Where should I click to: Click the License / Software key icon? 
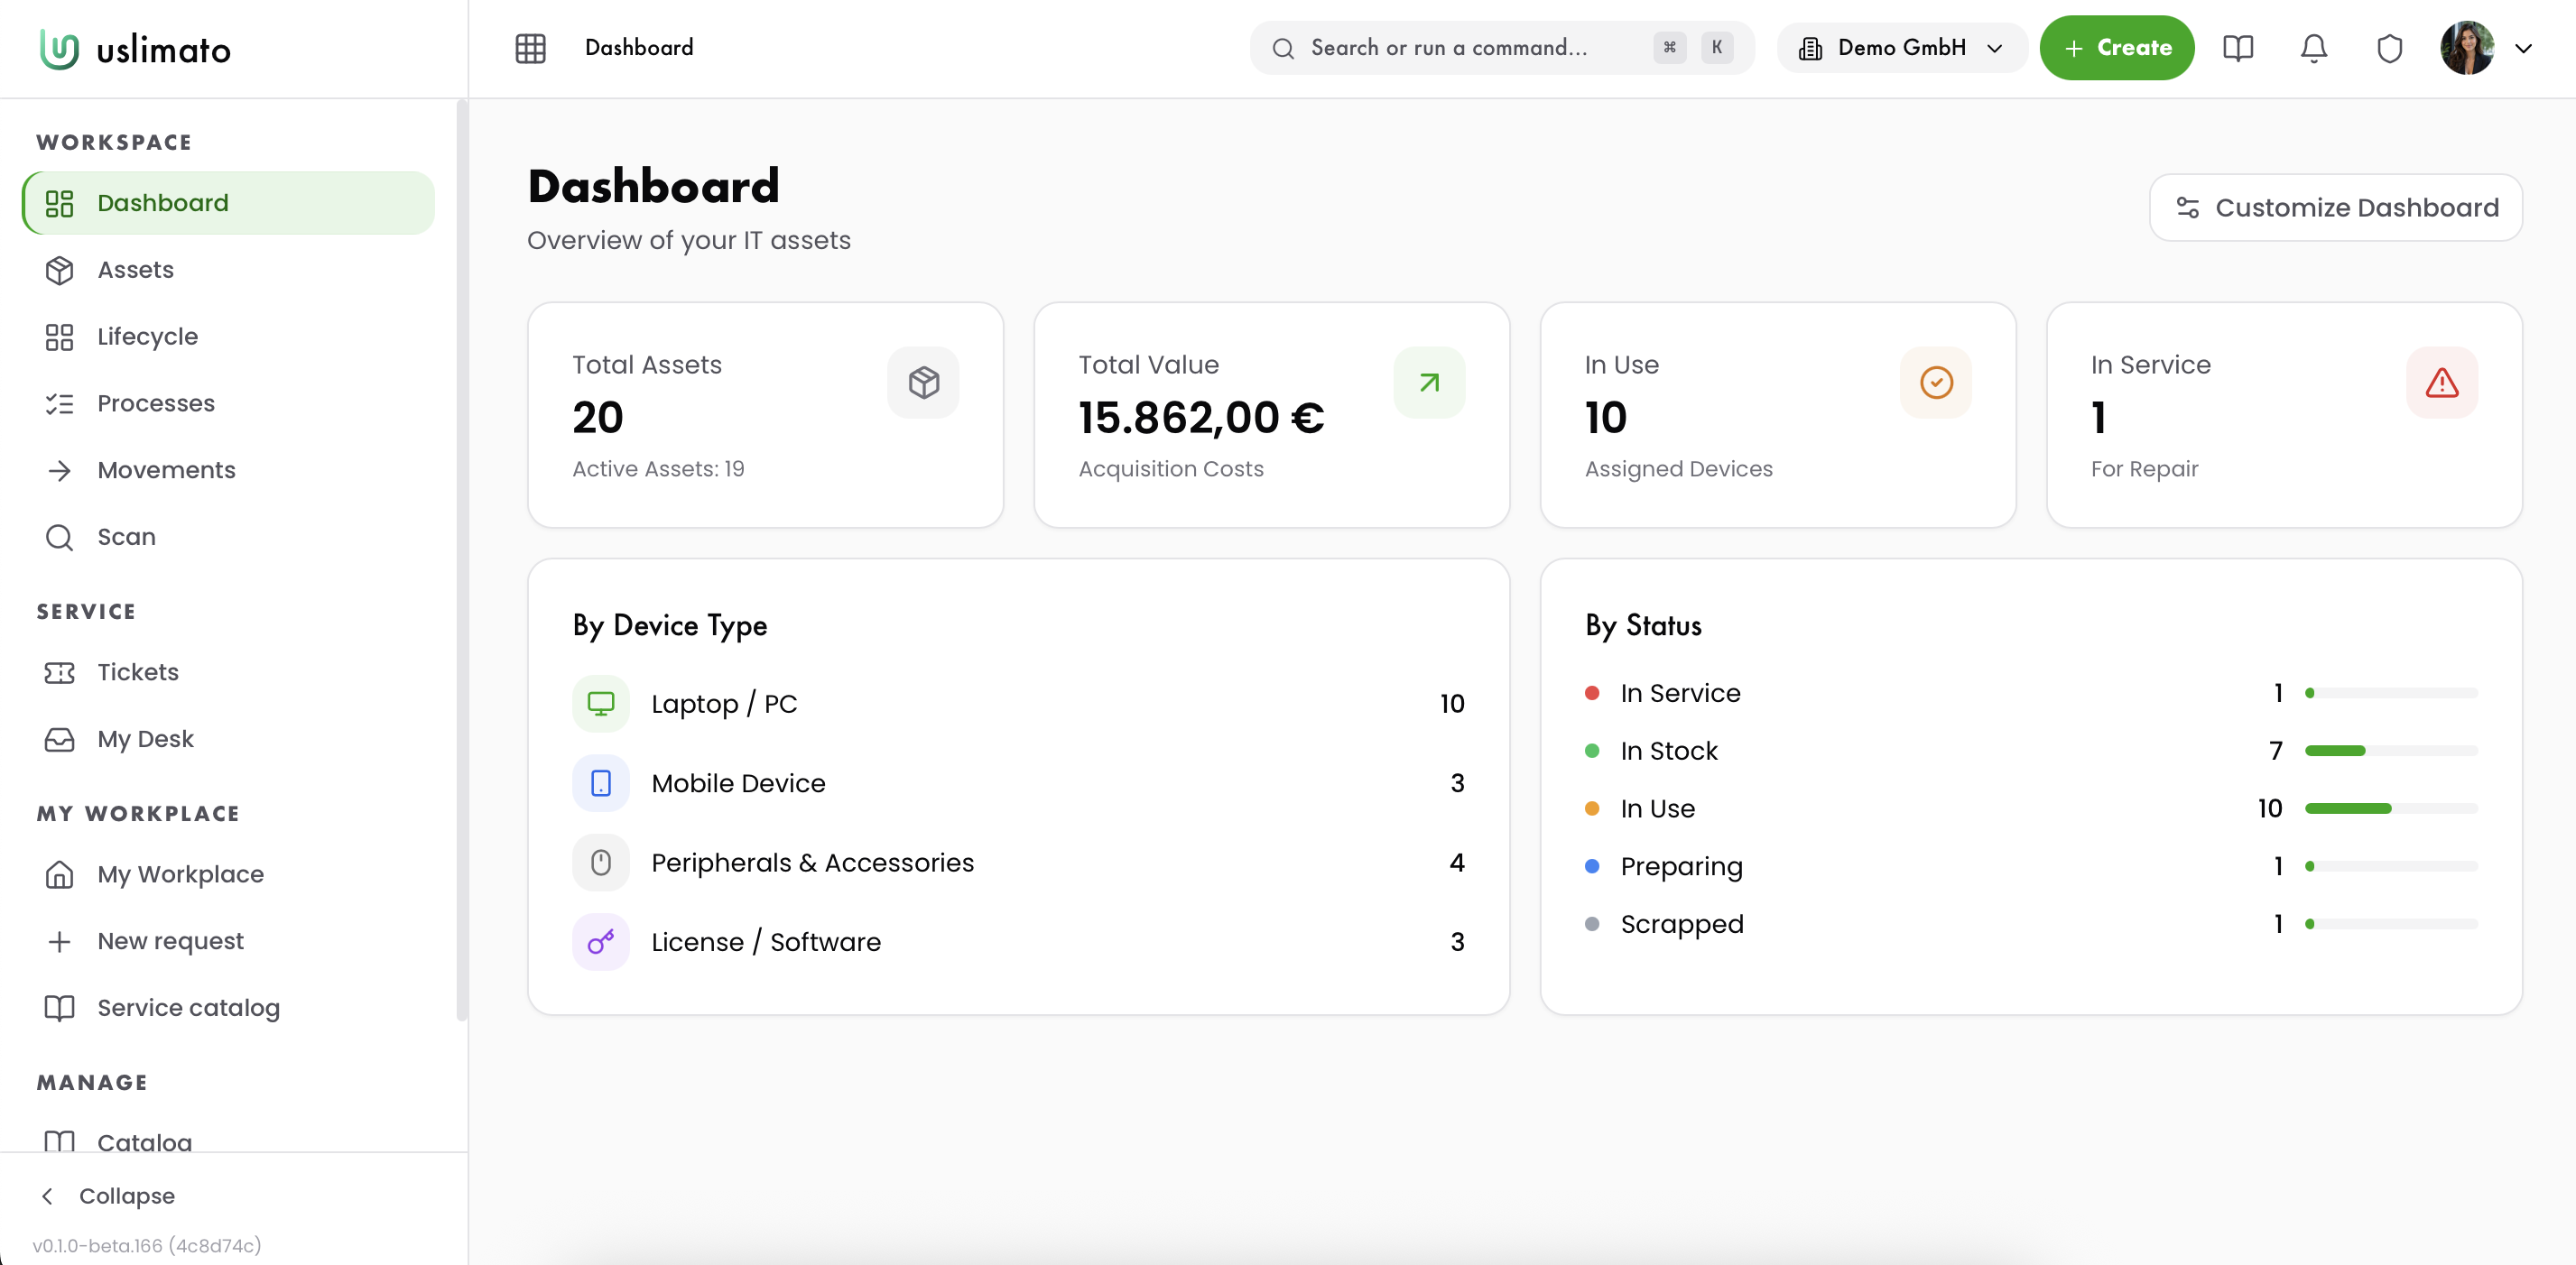point(600,942)
